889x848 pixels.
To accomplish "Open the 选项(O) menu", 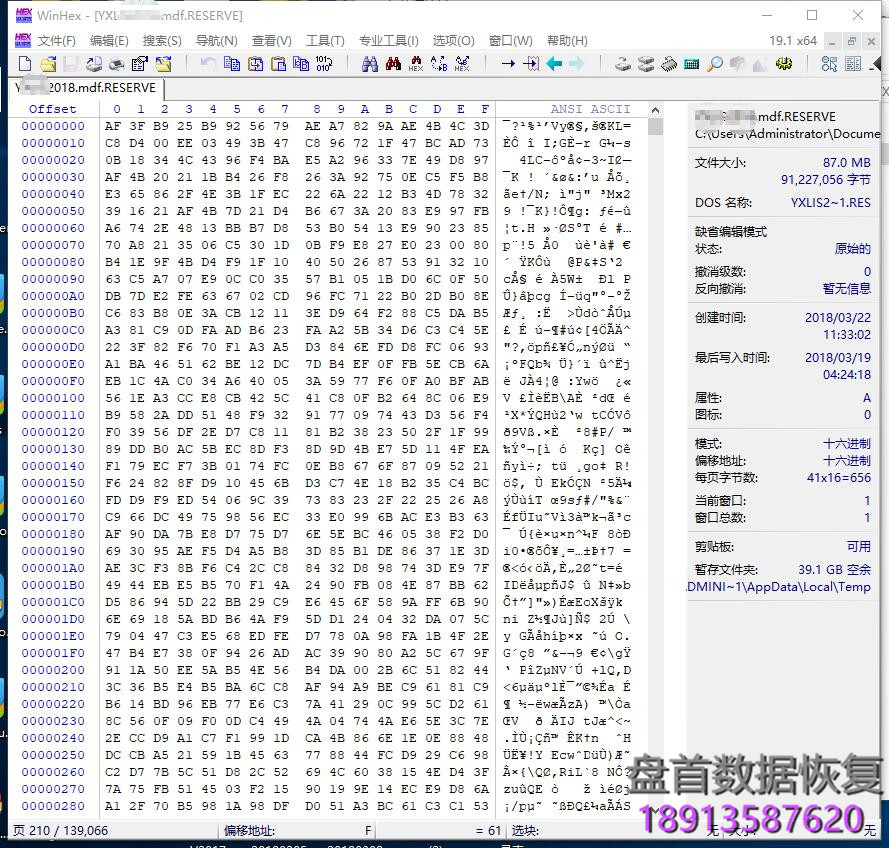I will [455, 41].
